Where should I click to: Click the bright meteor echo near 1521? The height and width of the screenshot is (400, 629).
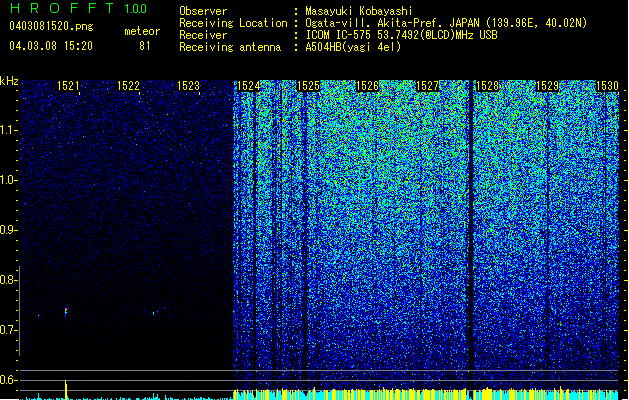pos(66,311)
